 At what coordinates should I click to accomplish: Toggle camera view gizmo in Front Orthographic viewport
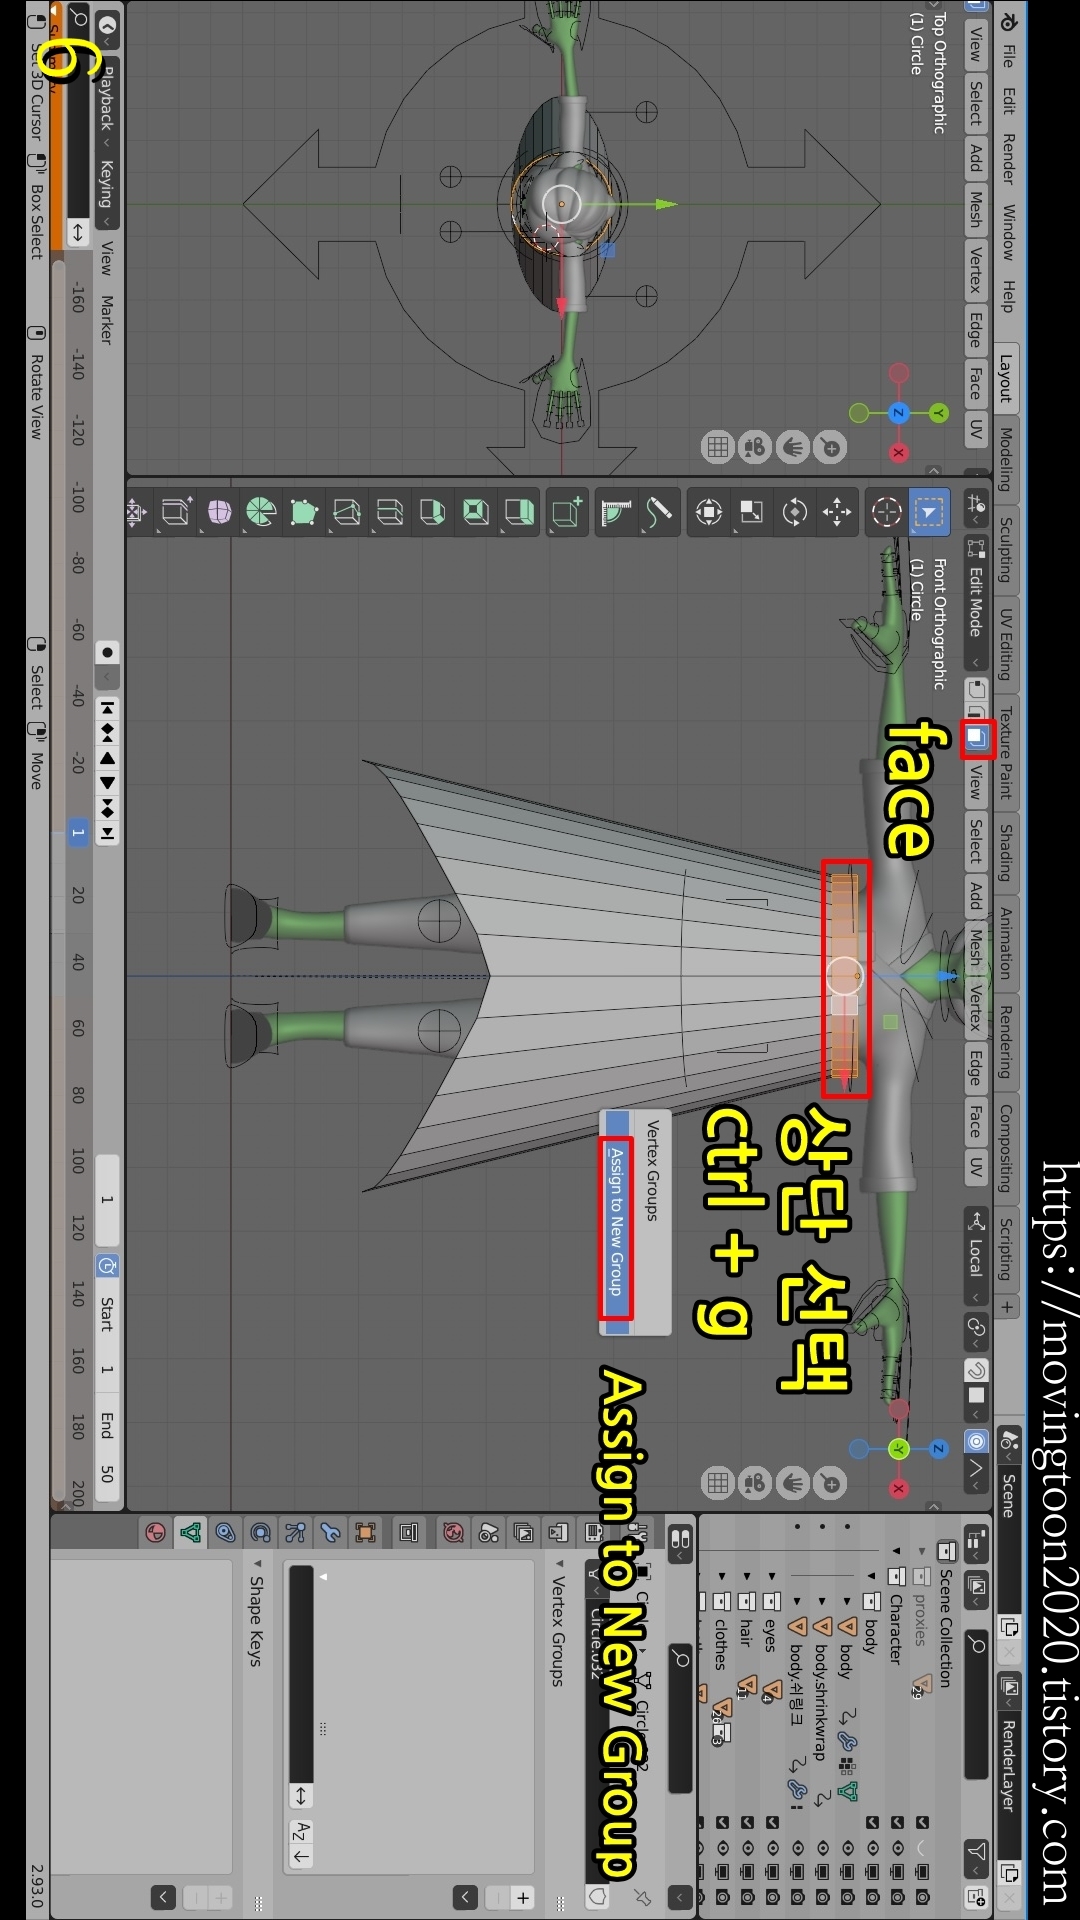(755, 1483)
